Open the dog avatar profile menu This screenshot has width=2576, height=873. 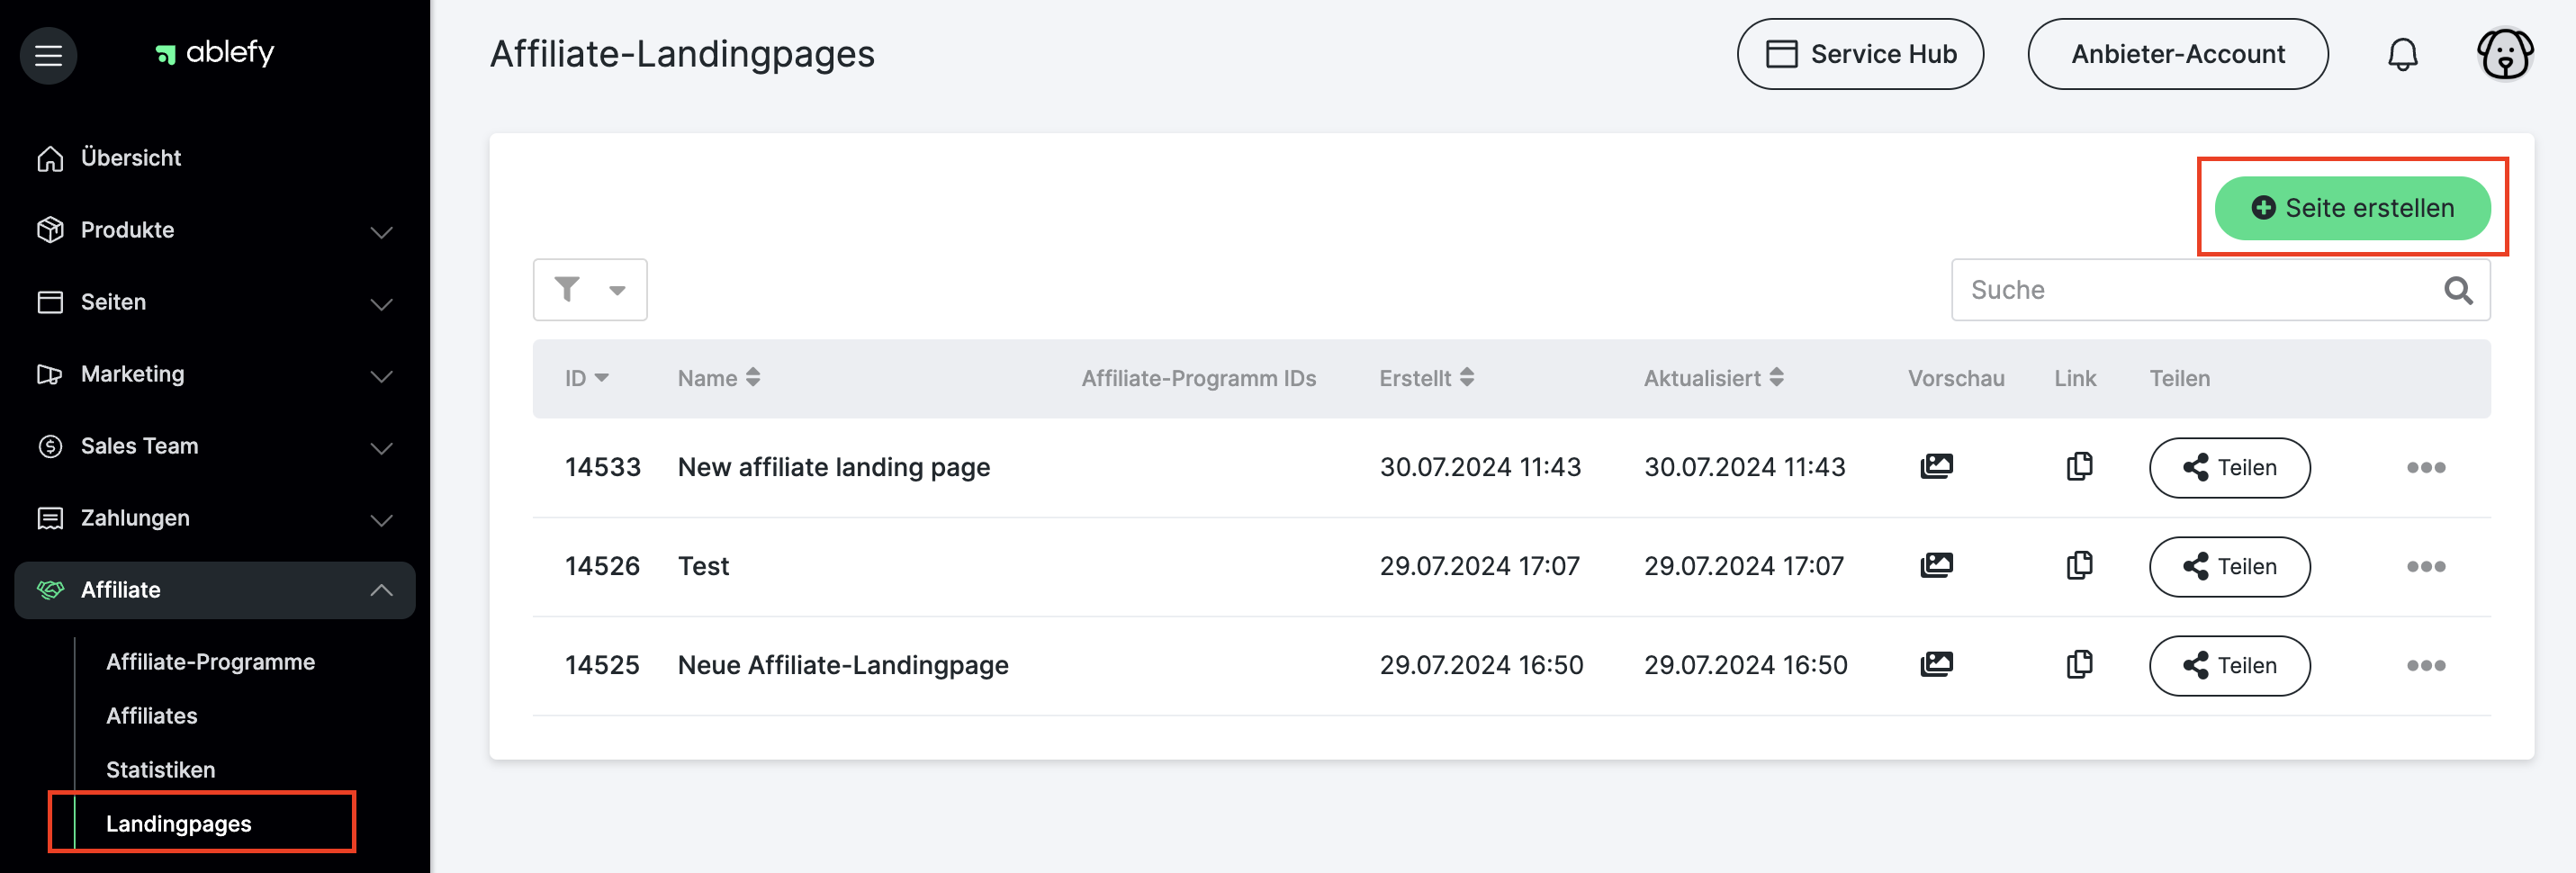coord(2504,54)
